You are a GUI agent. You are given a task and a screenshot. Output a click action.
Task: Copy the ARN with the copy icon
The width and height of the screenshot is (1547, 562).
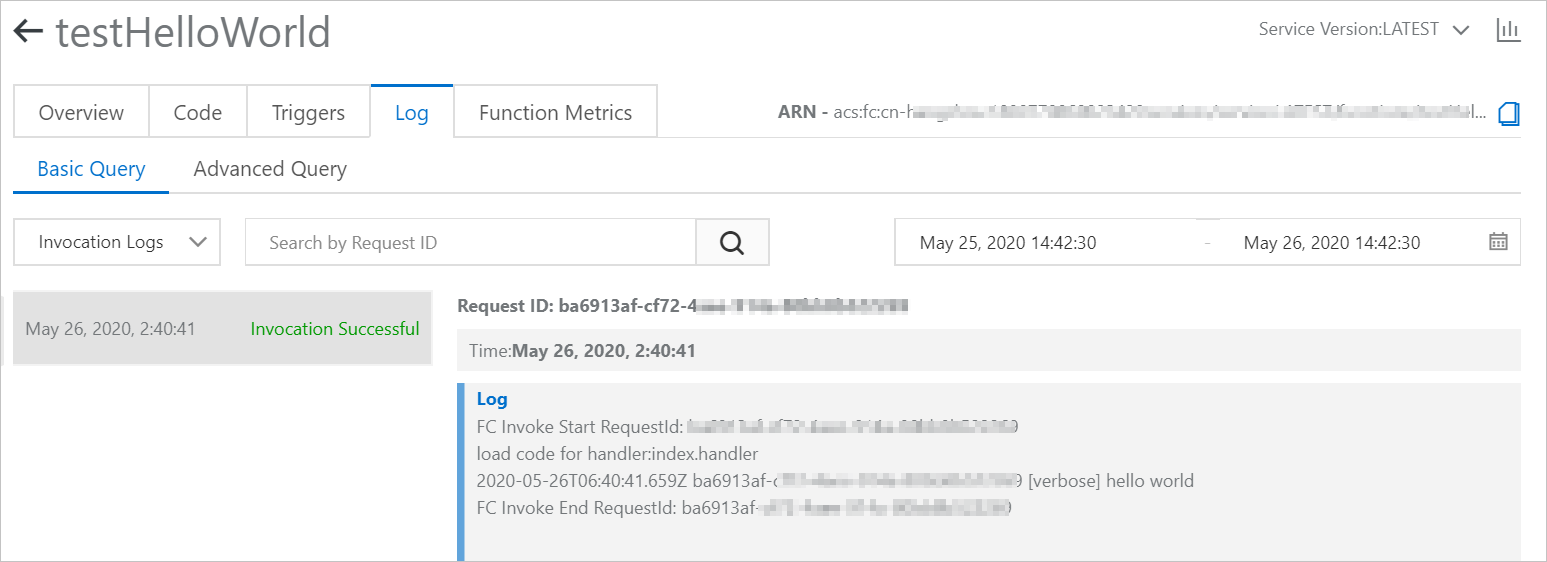coord(1508,113)
